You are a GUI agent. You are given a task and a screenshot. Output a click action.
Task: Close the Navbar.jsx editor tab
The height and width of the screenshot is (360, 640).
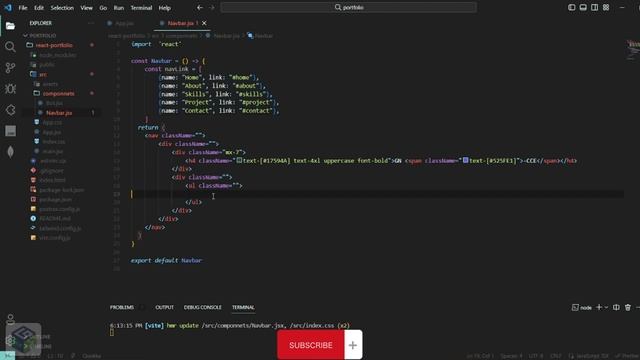(x=204, y=23)
